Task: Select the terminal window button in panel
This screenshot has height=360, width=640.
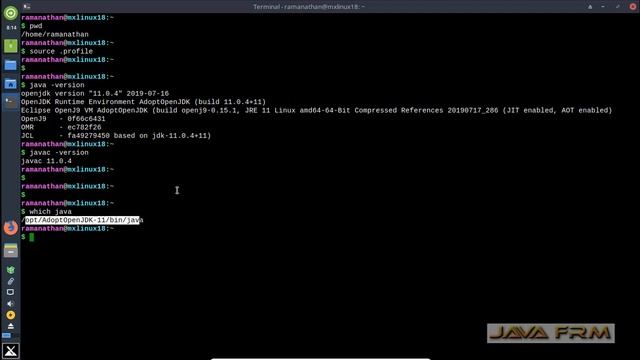Action: (x=11, y=102)
